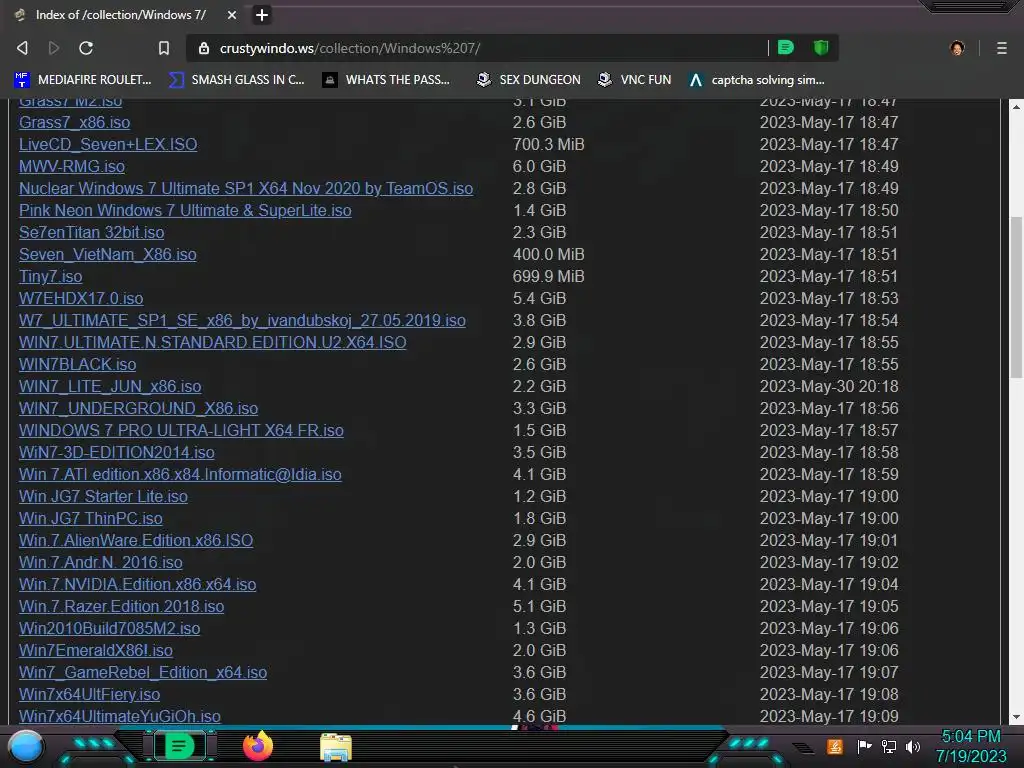This screenshot has height=768, width=1024.
Task: Open the network status tray icon
Action: coord(889,746)
